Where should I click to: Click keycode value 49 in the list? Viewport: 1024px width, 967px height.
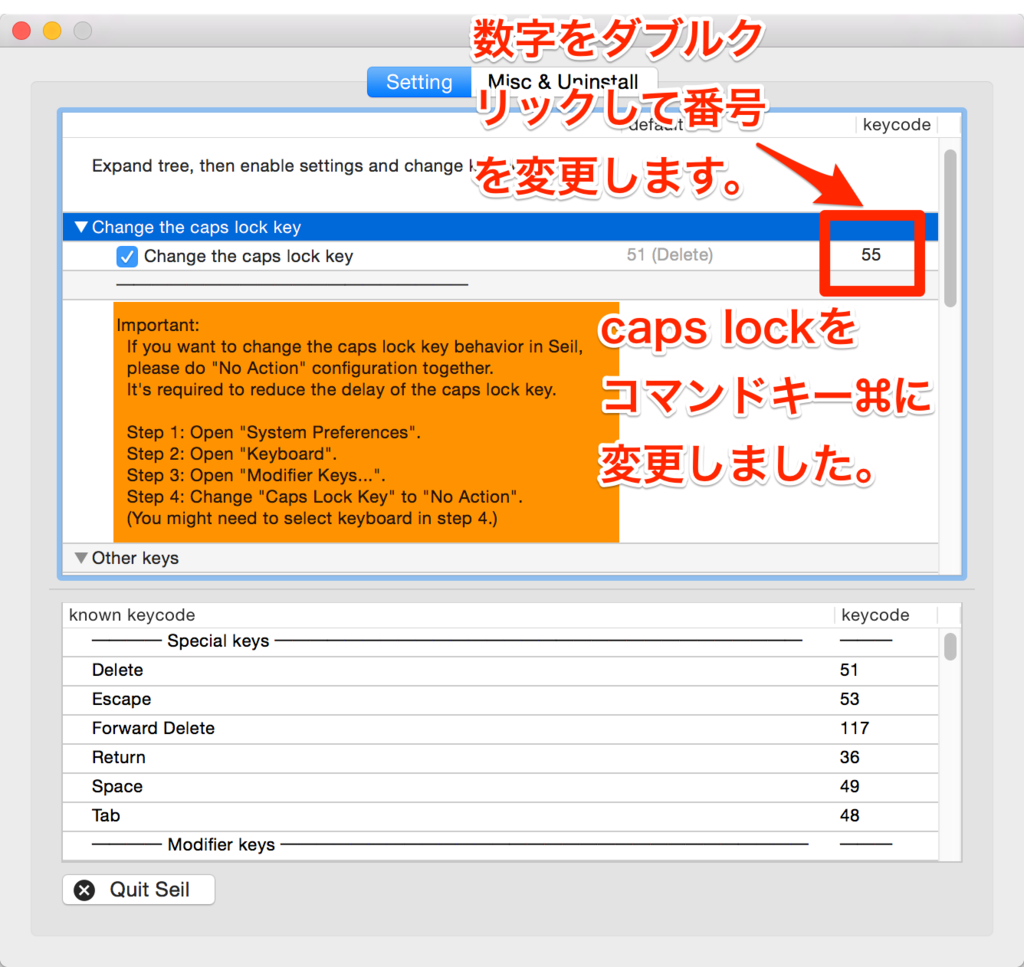point(850,787)
